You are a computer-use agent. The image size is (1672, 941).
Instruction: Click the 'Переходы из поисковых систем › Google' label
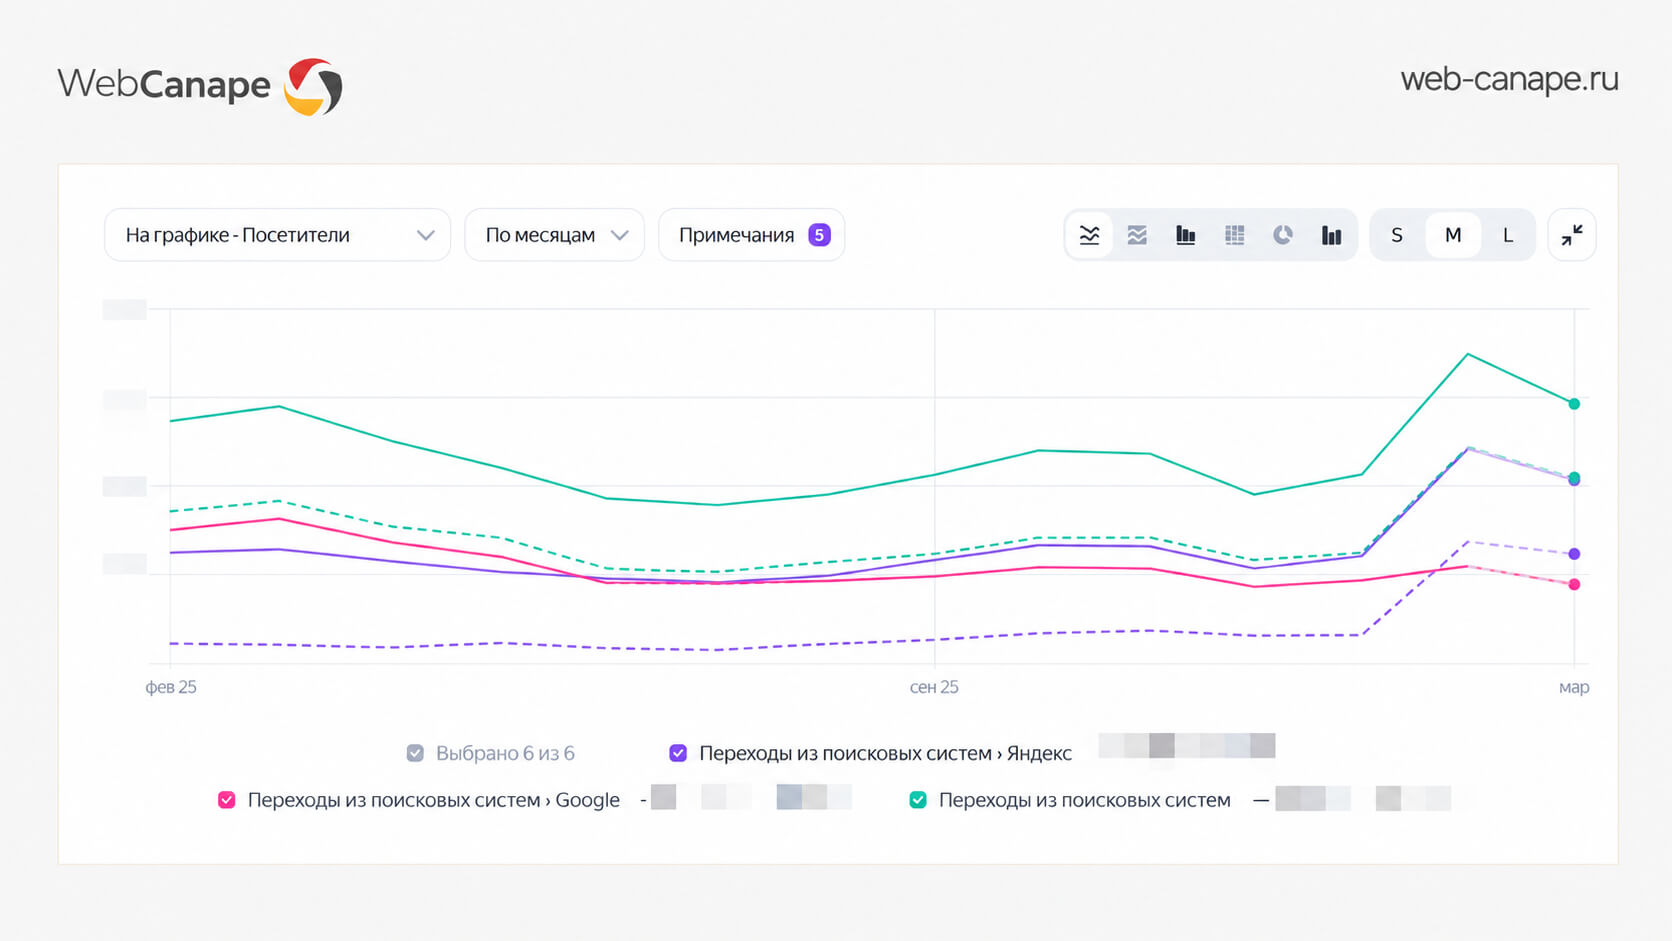pyautogui.click(x=433, y=800)
